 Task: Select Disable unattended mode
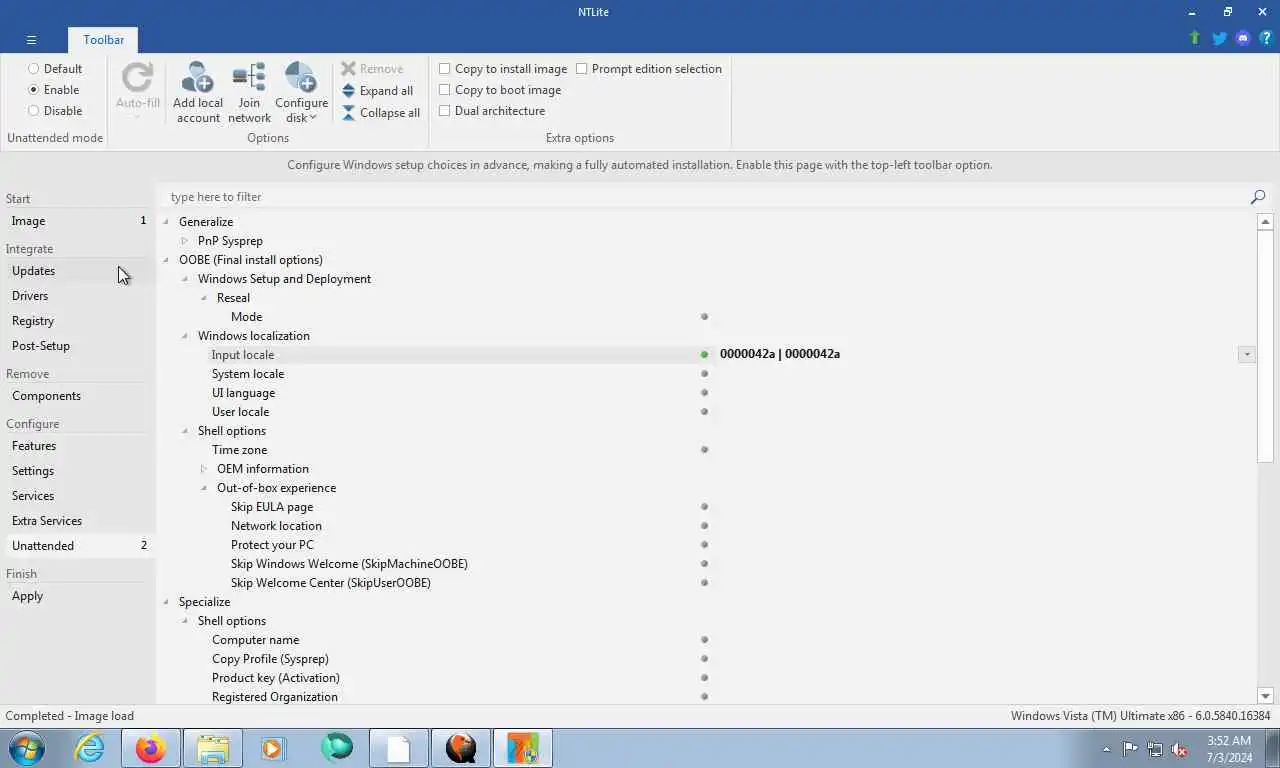(34, 111)
